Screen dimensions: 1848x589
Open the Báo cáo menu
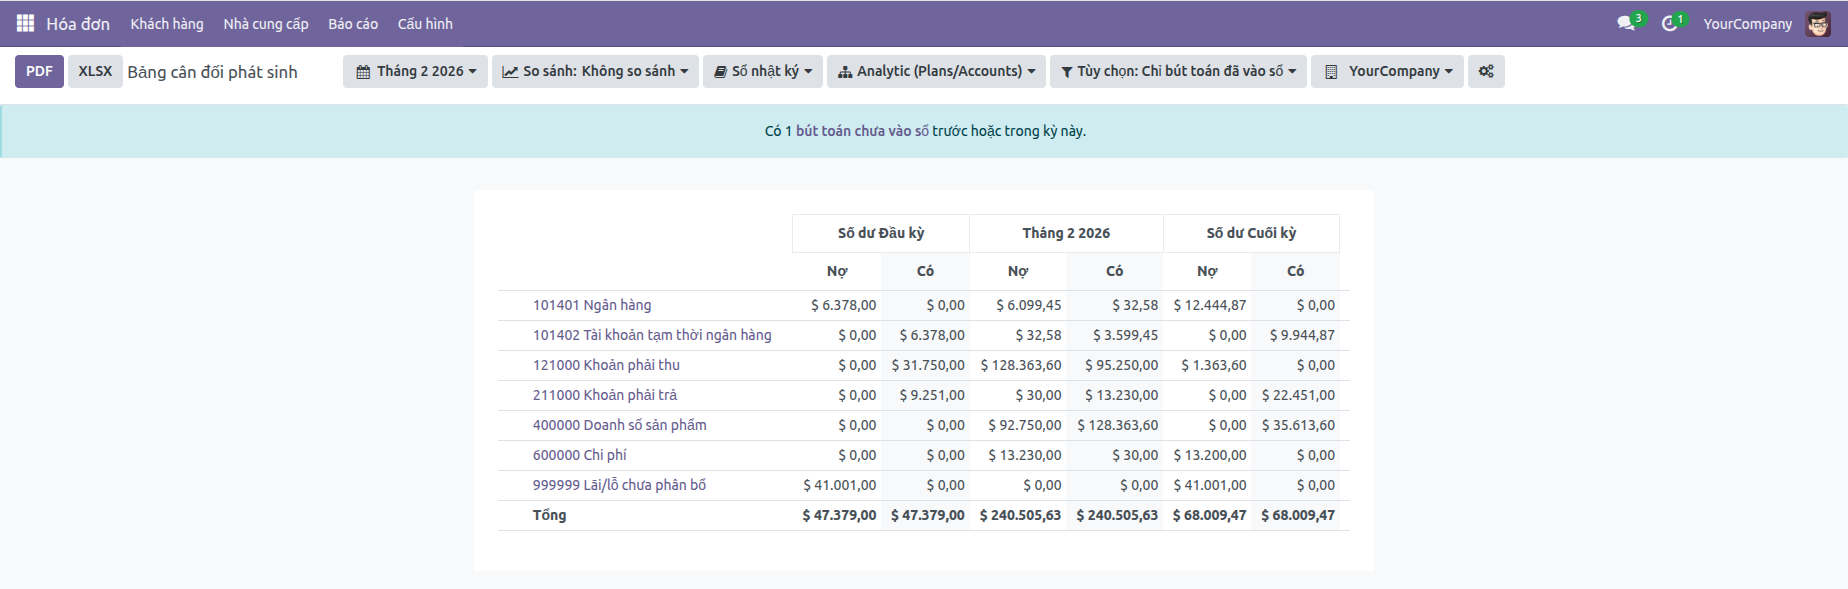(353, 23)
